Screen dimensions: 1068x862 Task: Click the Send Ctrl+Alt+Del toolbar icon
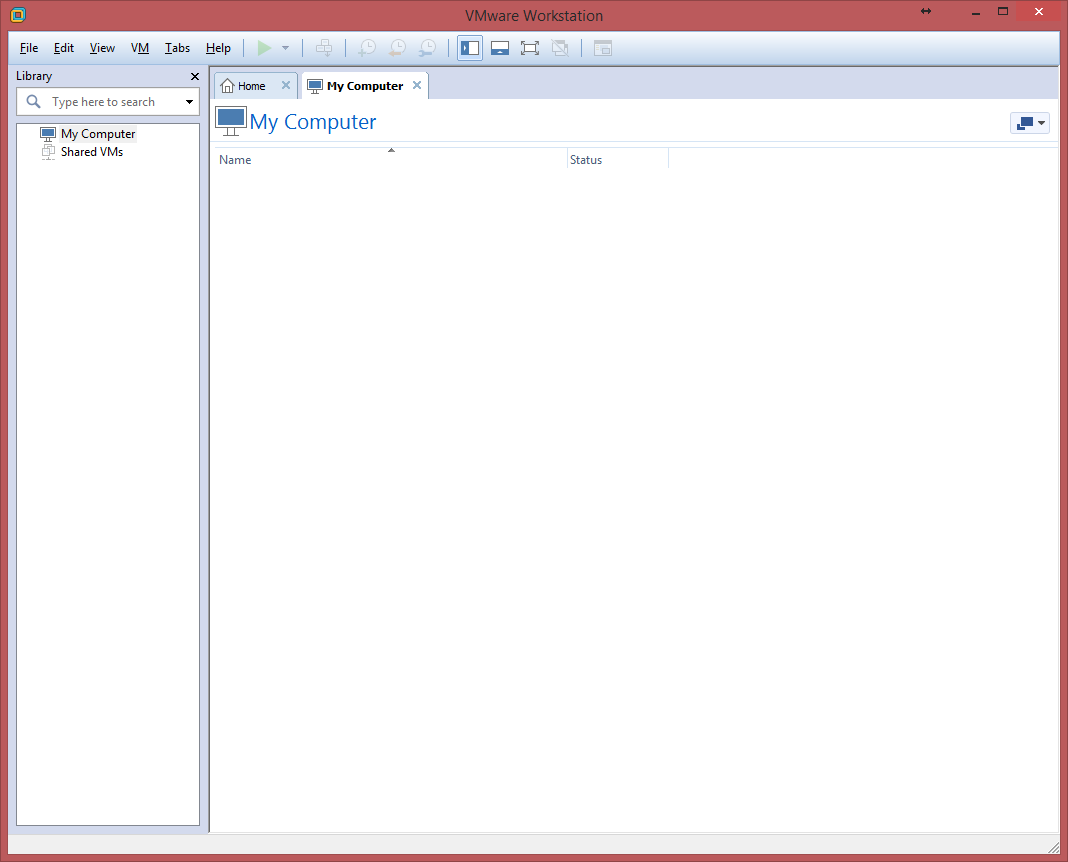(324, 48)
